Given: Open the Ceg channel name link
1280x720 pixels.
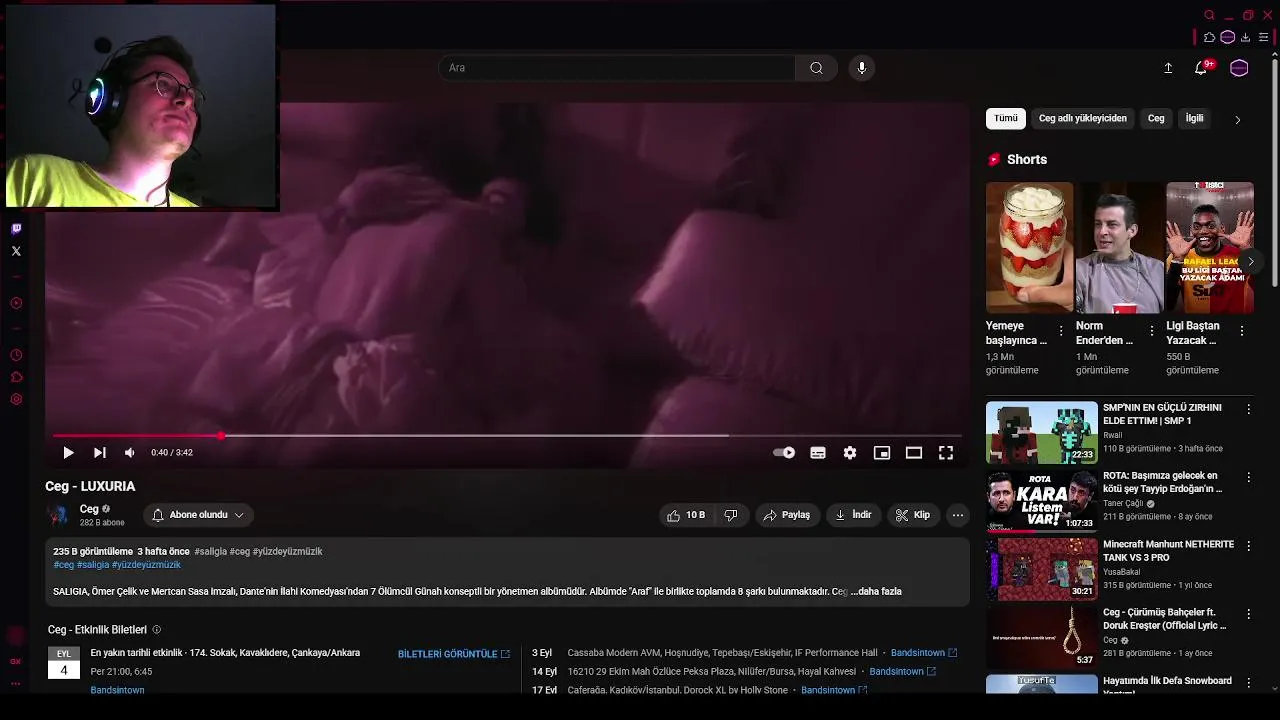Looking at the screenshot, I should coord(89,509).
